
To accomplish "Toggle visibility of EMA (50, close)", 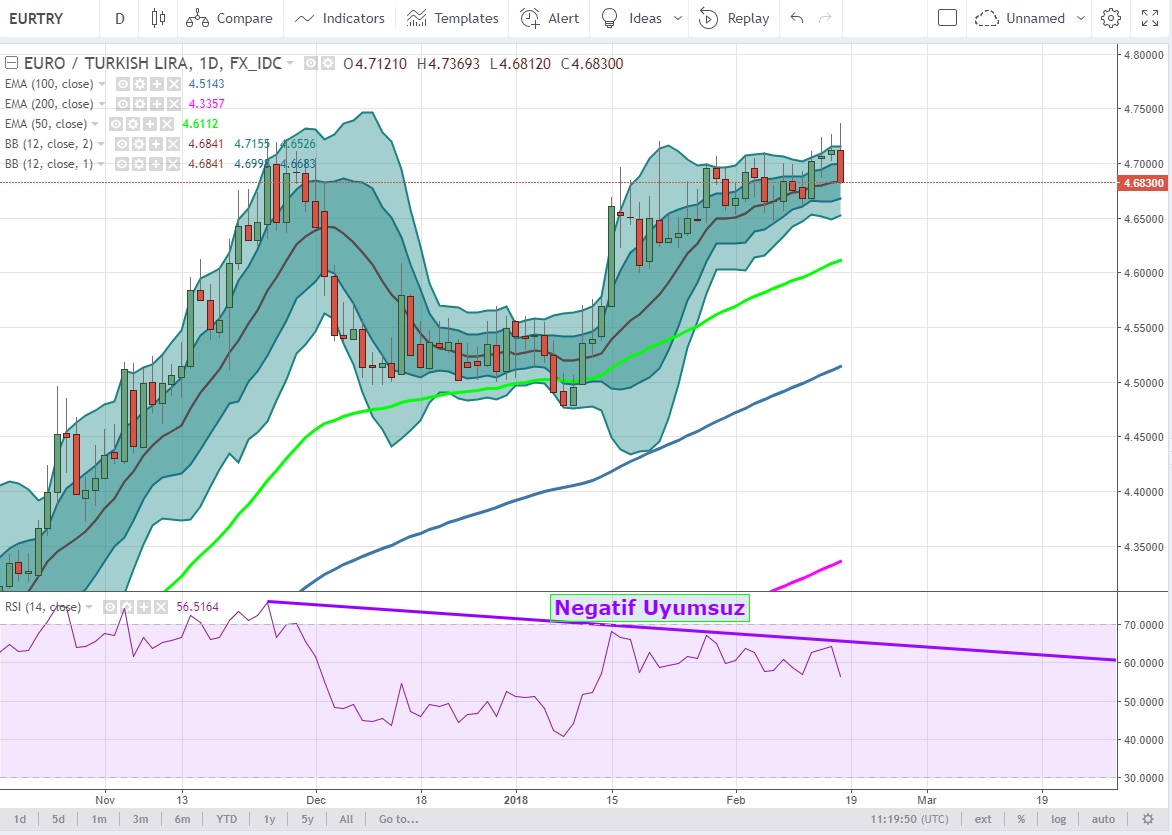I will 117,124.
